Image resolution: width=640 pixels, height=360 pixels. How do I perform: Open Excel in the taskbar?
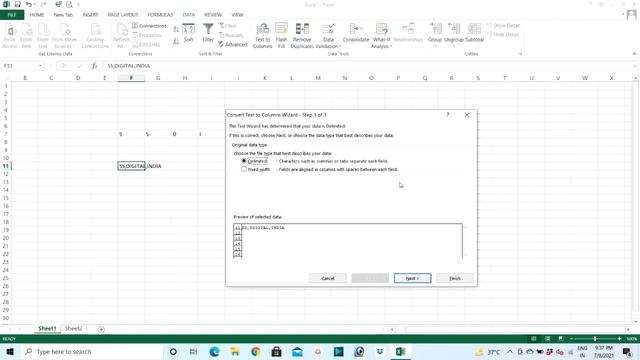point(400,351)
